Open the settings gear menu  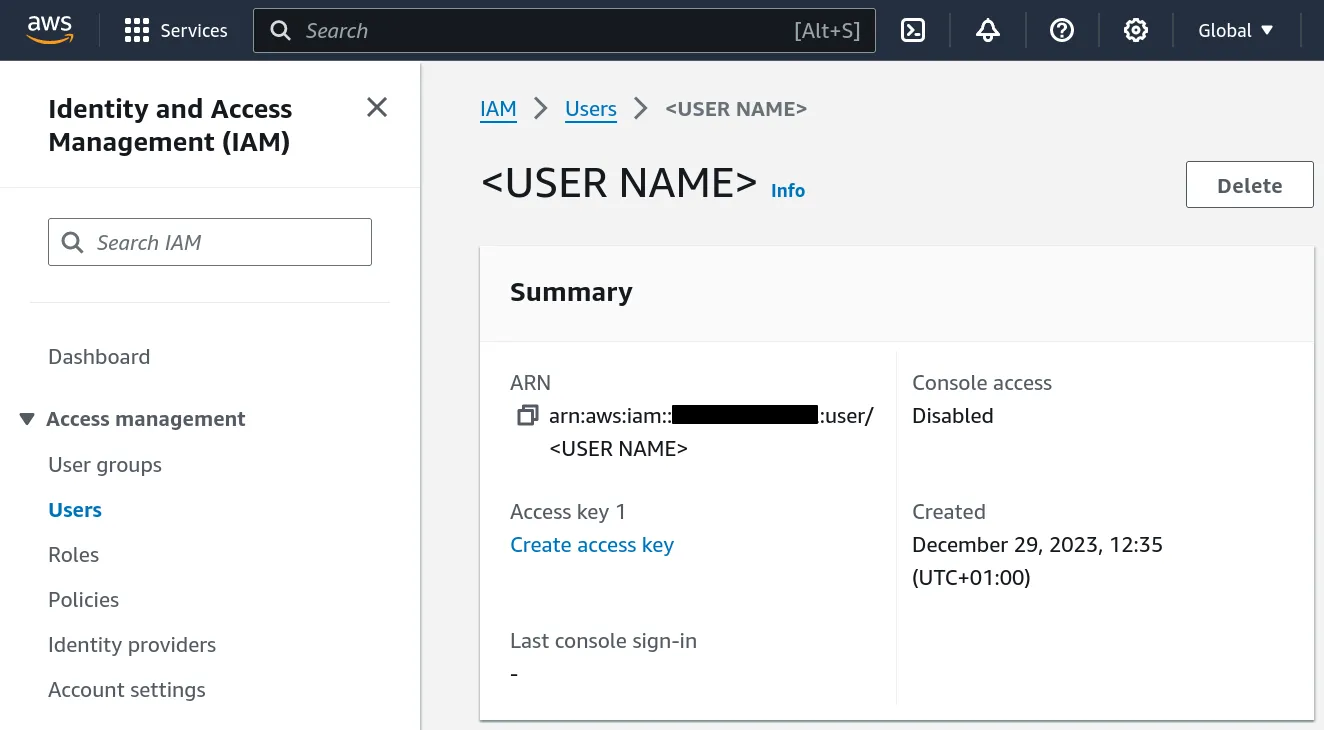point(1136,31)
